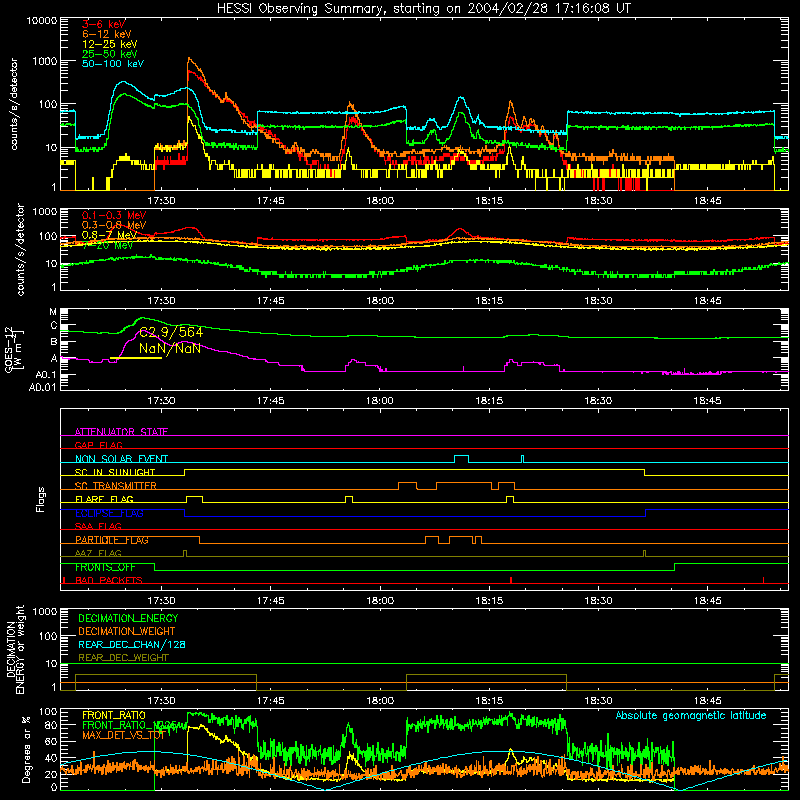Select the 'ECLIPSE_FLAG' flag label
This screenshot has height=800, width=800.
click(110, 513)
